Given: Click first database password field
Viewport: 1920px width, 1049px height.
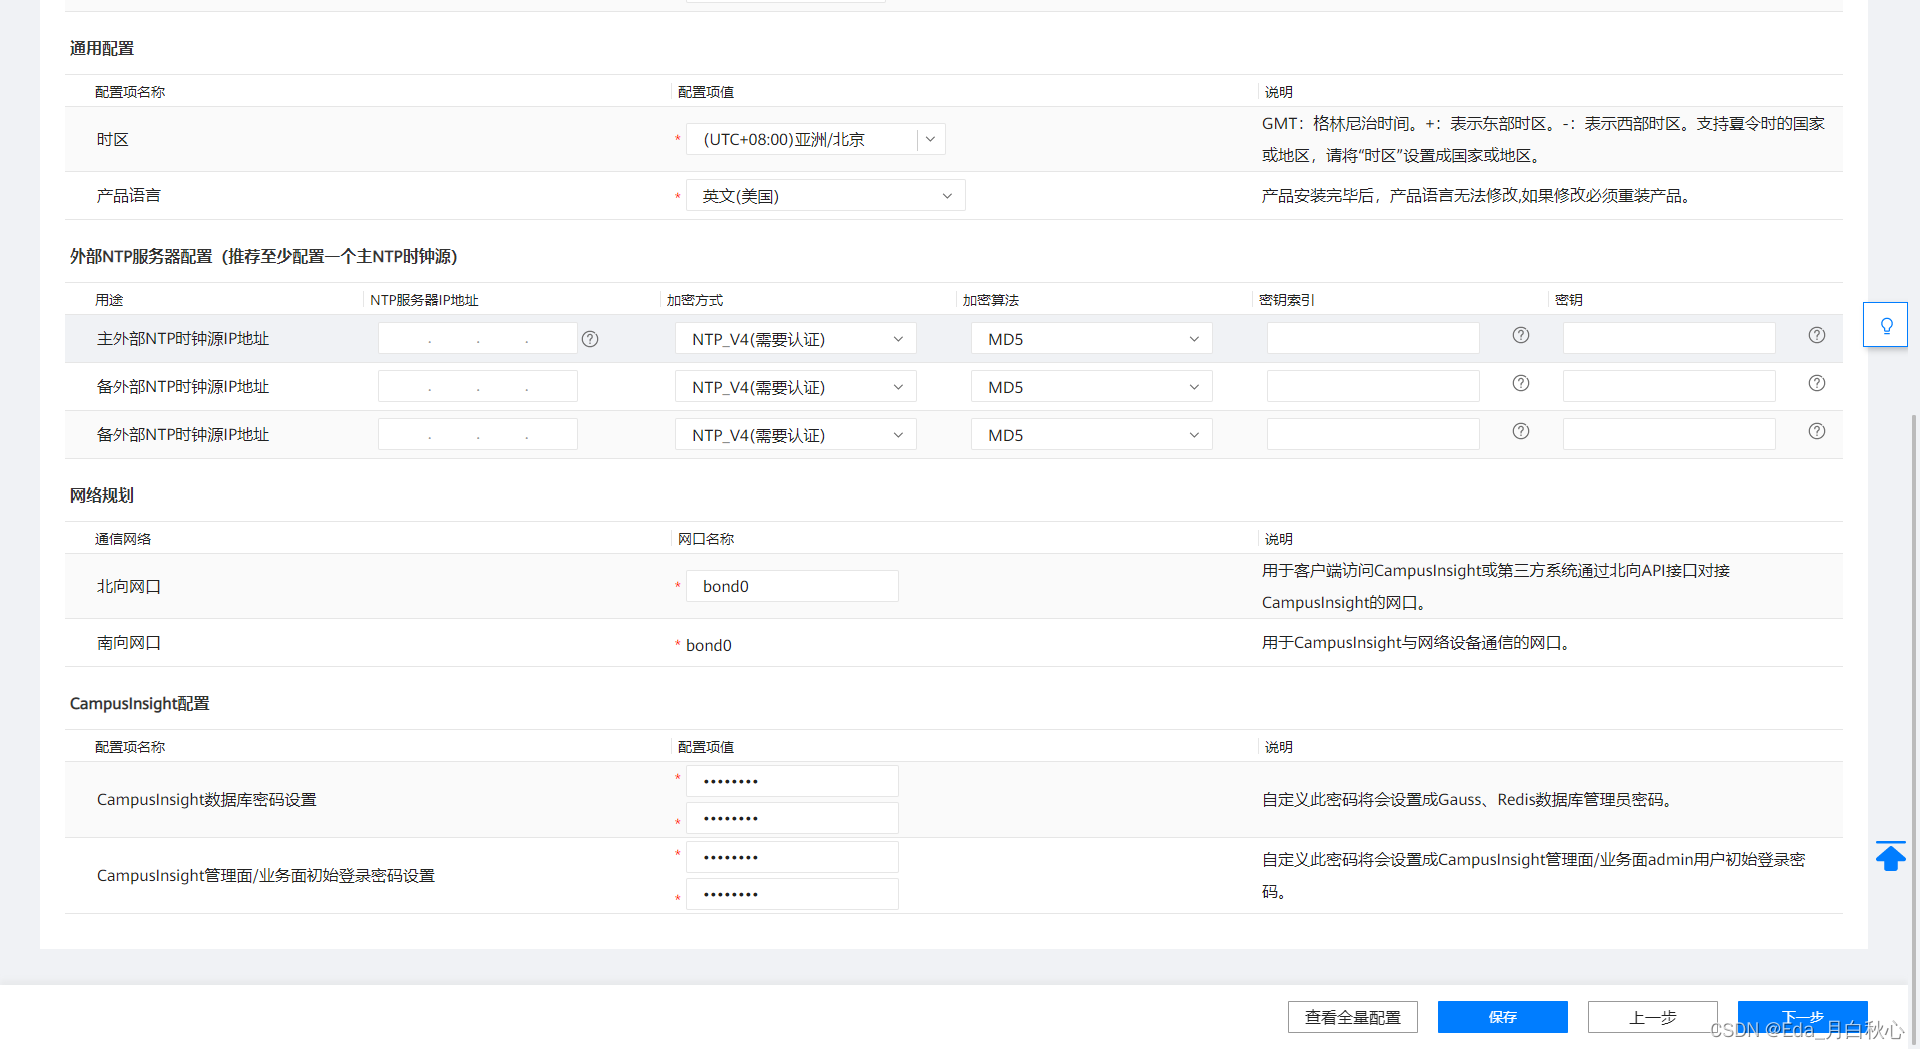Looking at the screenshot, I should click(792, 781).
